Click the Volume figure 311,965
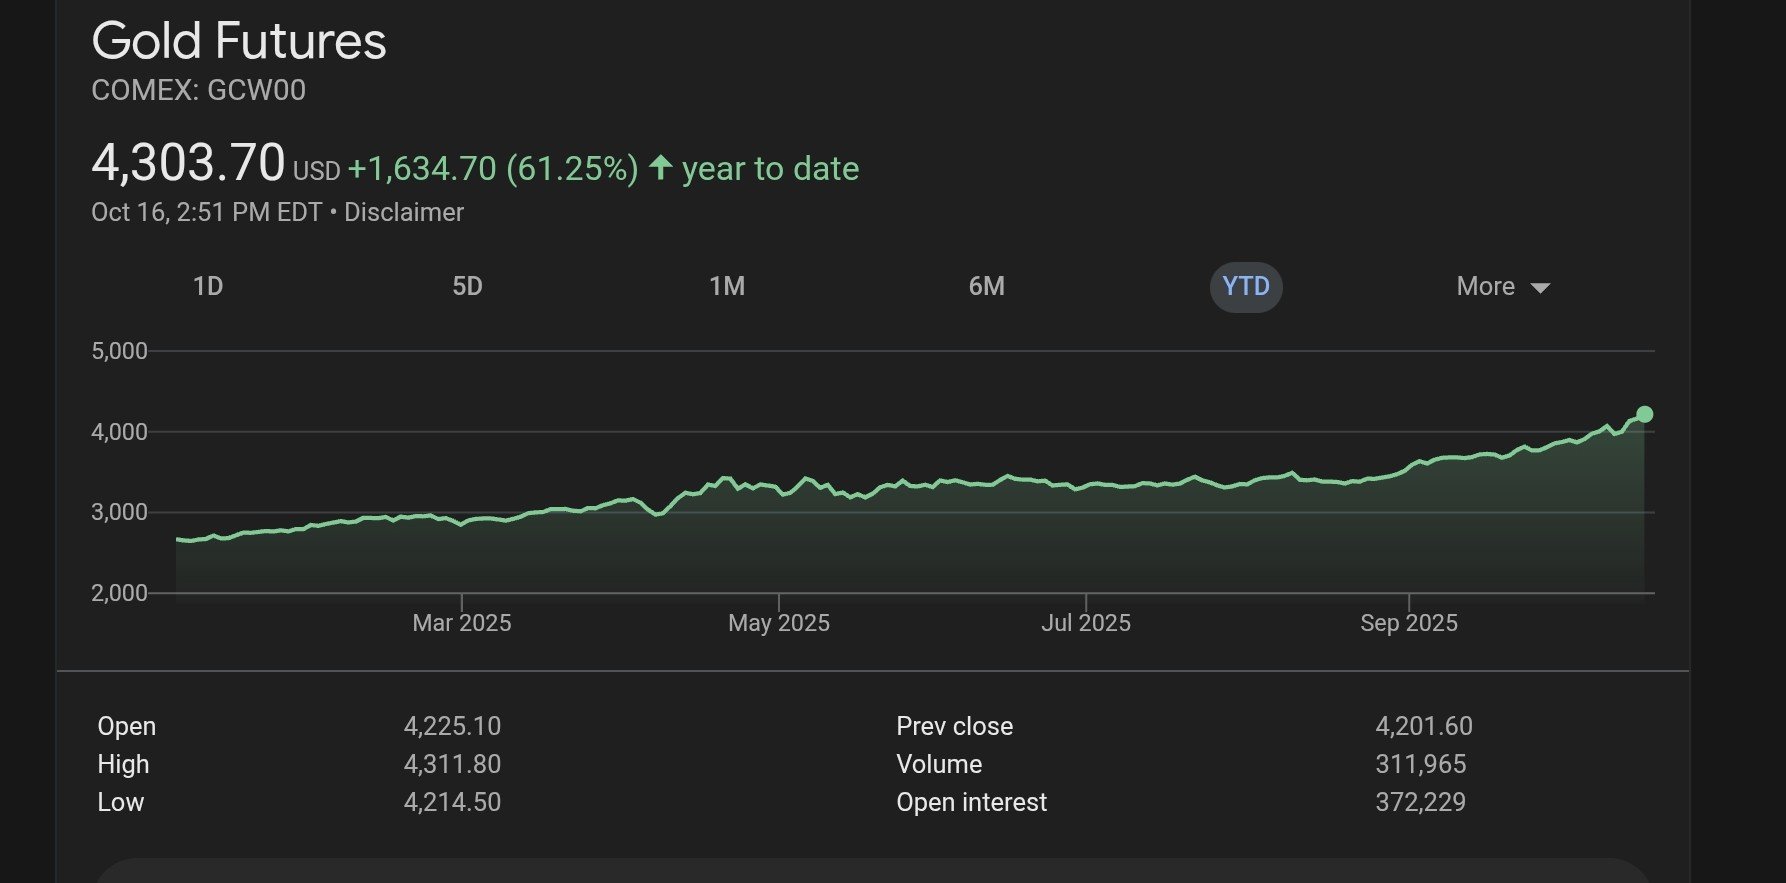Screen dimensions: 1786x883 pos(1420,764)
